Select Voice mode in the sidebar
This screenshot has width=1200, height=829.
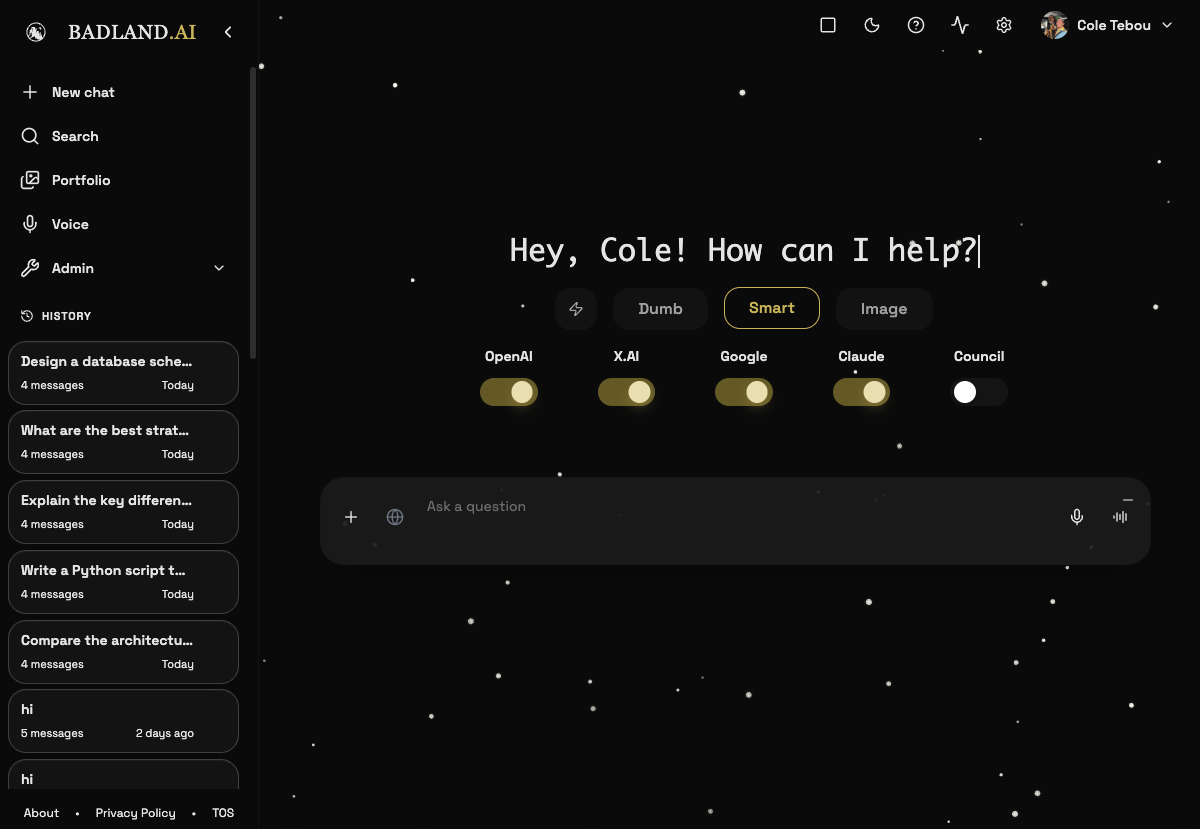pyautogui.click(x=72, y=224)
